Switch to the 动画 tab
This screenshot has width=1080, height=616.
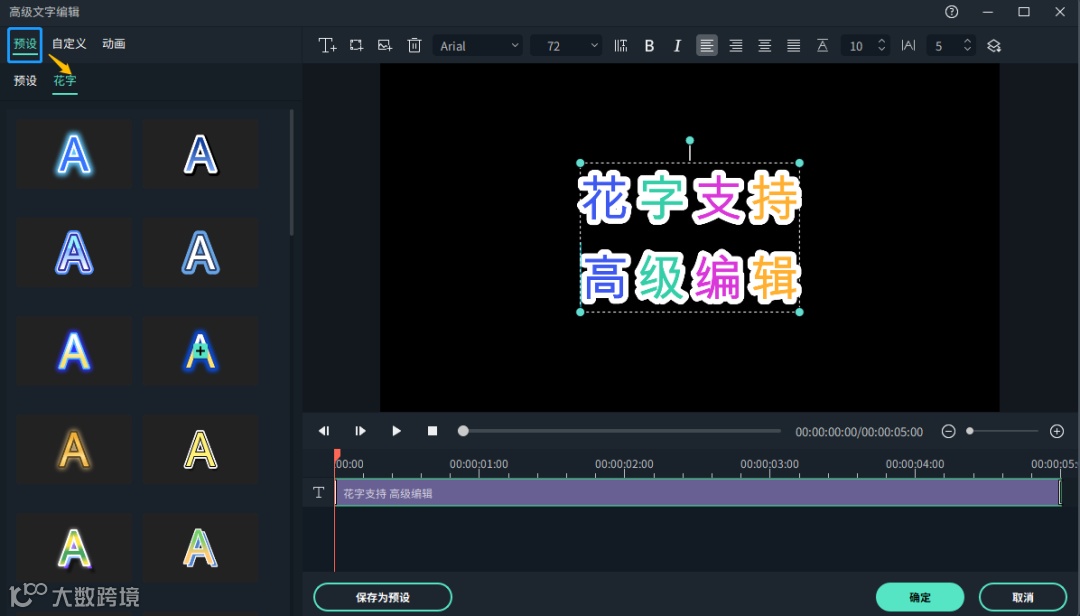[114, 43]
